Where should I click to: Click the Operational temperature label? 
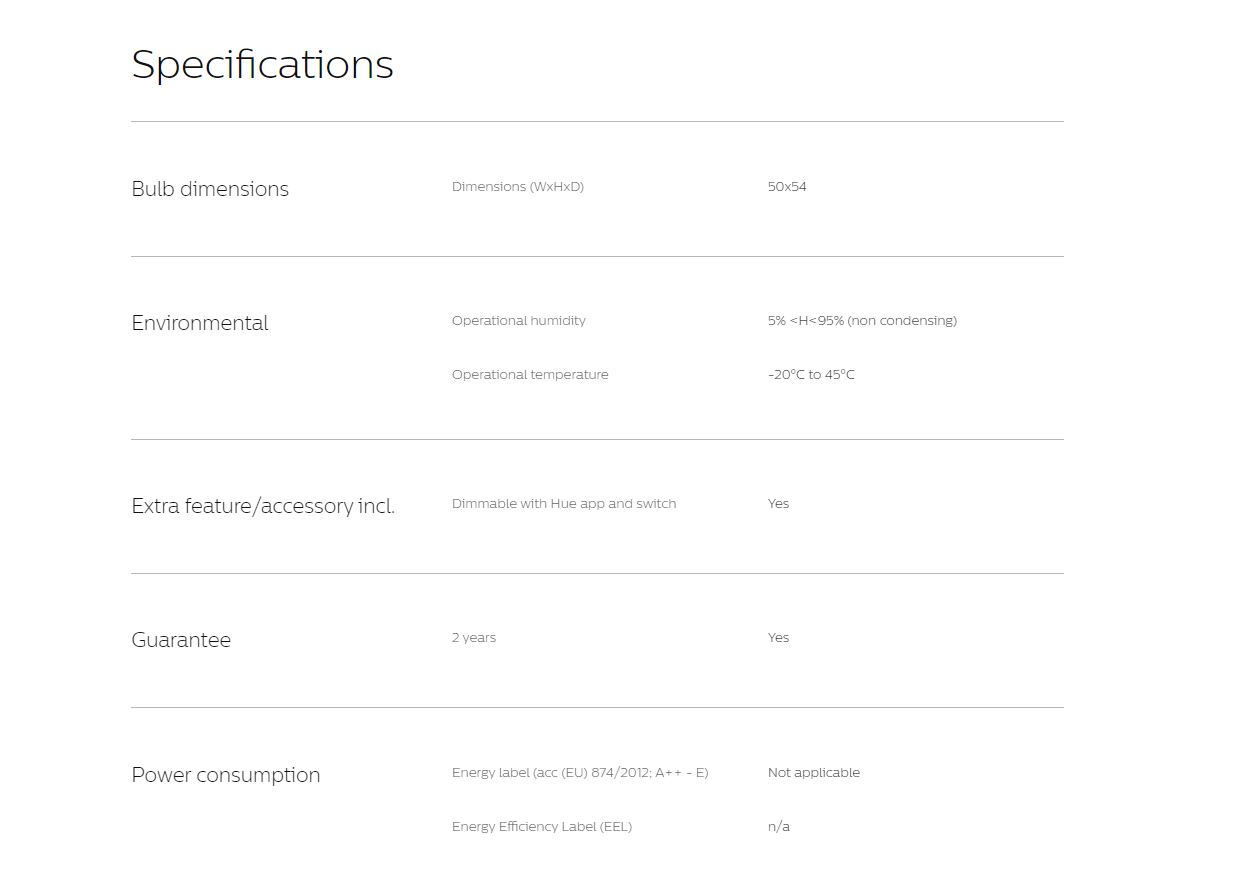(x=529, y=375)
